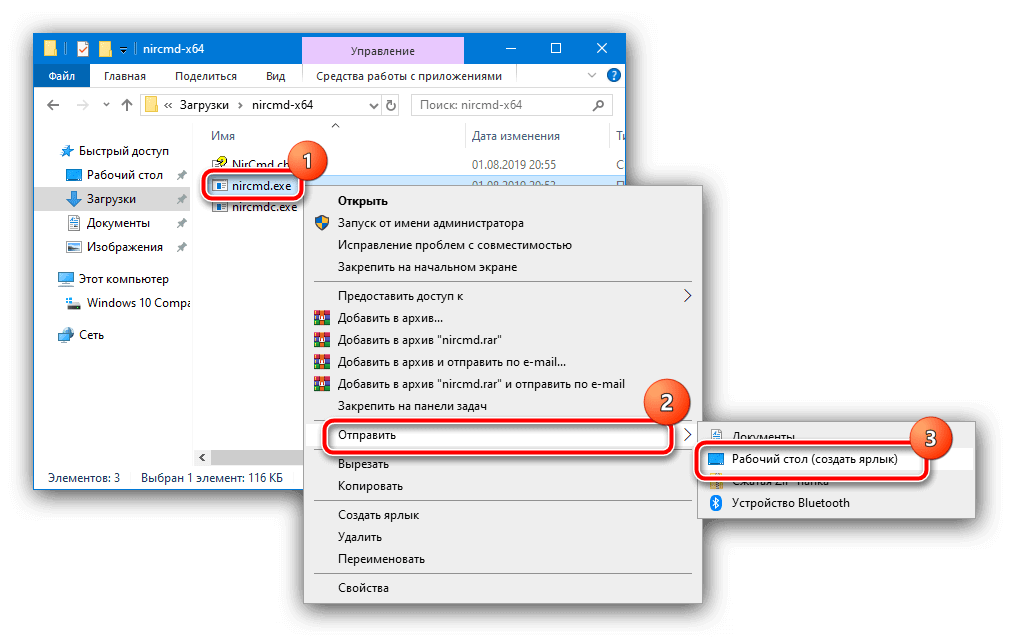Sort by Имя column header
Viewport: 1009px width, 637px height.
pyautogui.click(x=223, y=136)
